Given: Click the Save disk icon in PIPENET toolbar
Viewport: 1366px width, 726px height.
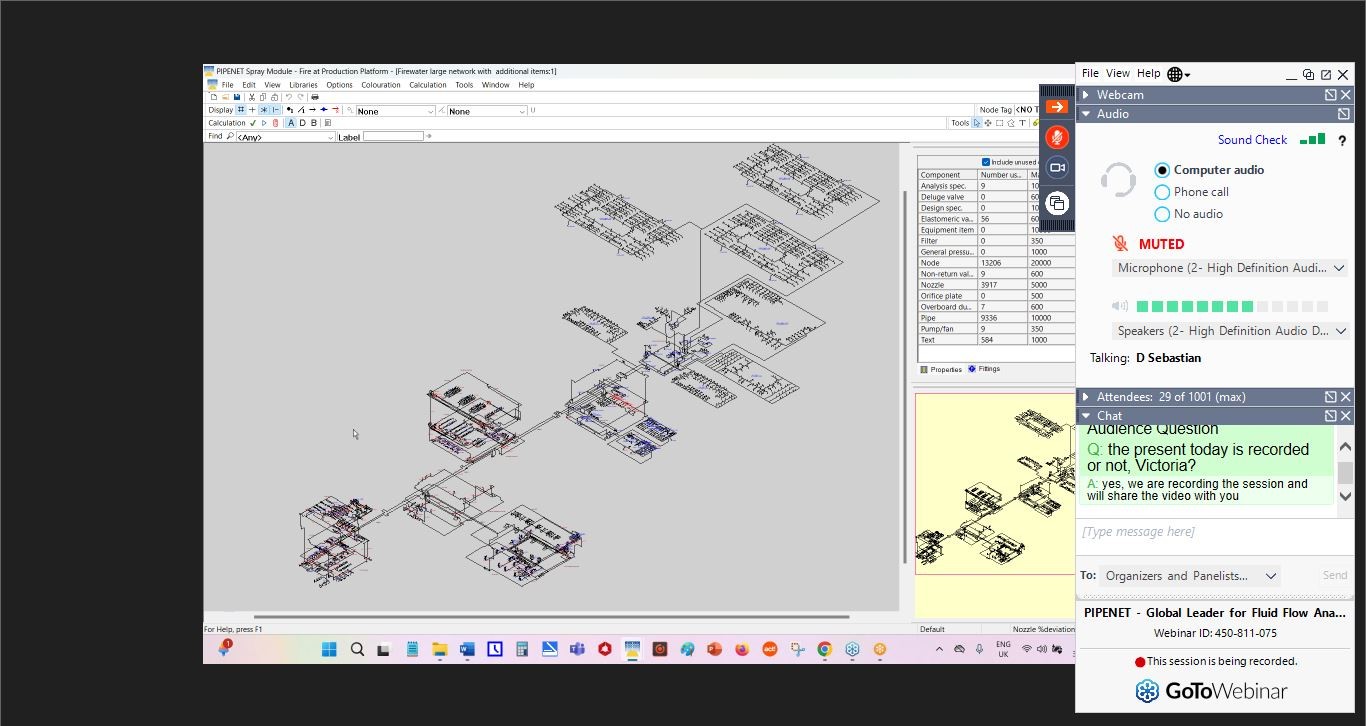Looking at the screenshot, I should (x=237, y=97).
